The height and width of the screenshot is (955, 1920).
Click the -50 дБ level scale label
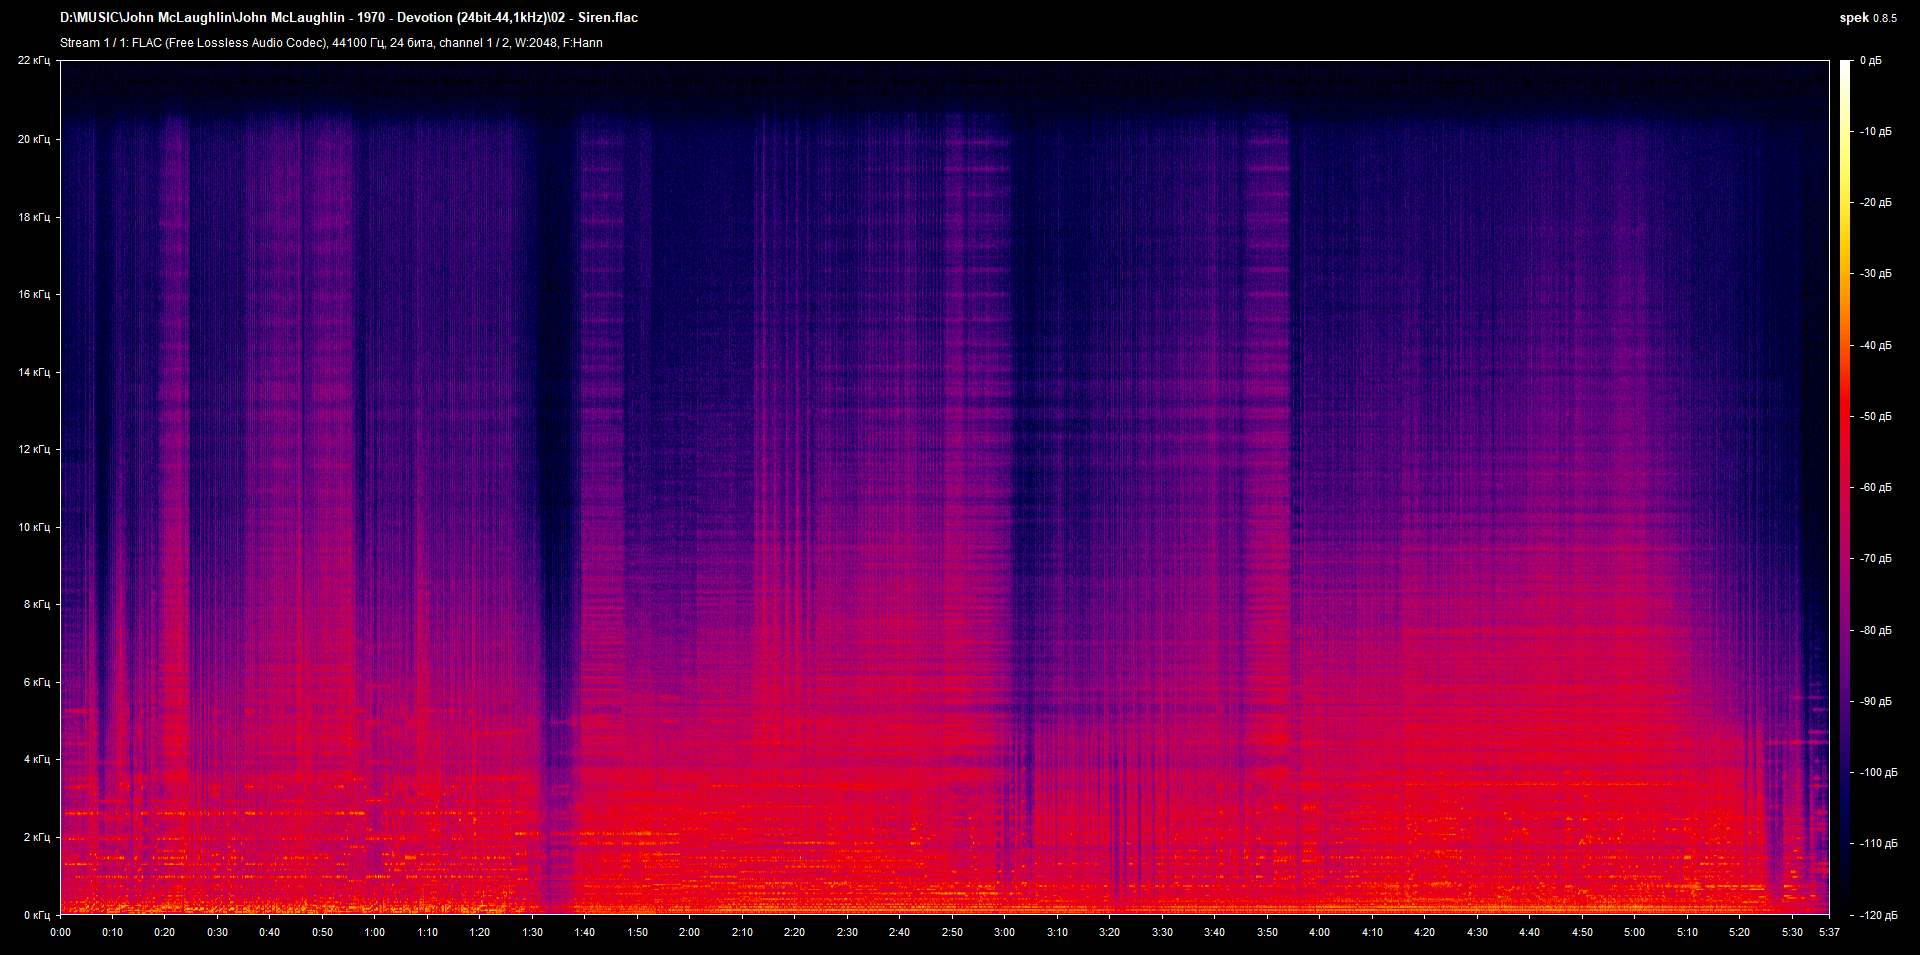pos(1876,416)
